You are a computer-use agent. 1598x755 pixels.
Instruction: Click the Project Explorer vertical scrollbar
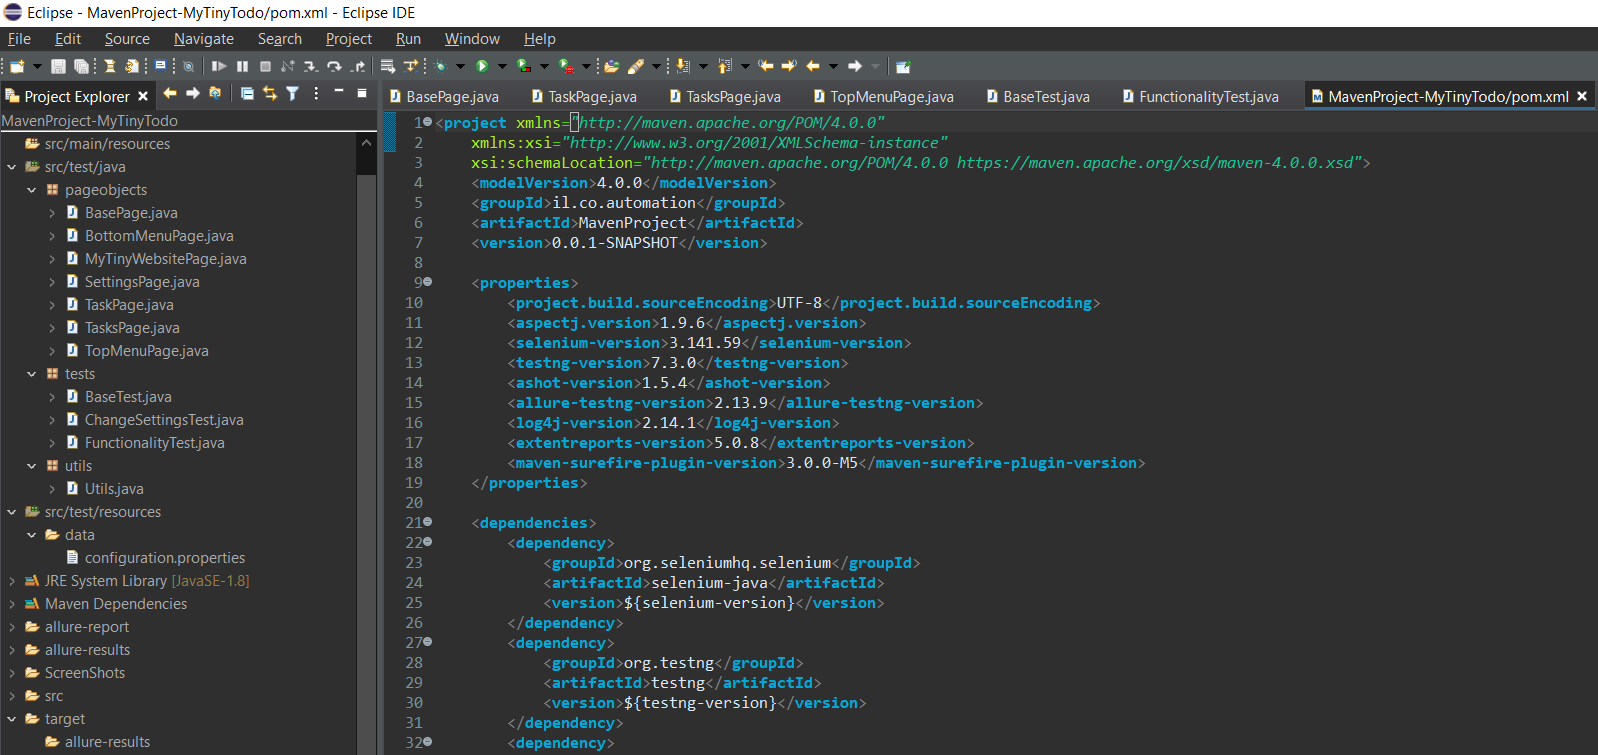(x=366, y=400)
